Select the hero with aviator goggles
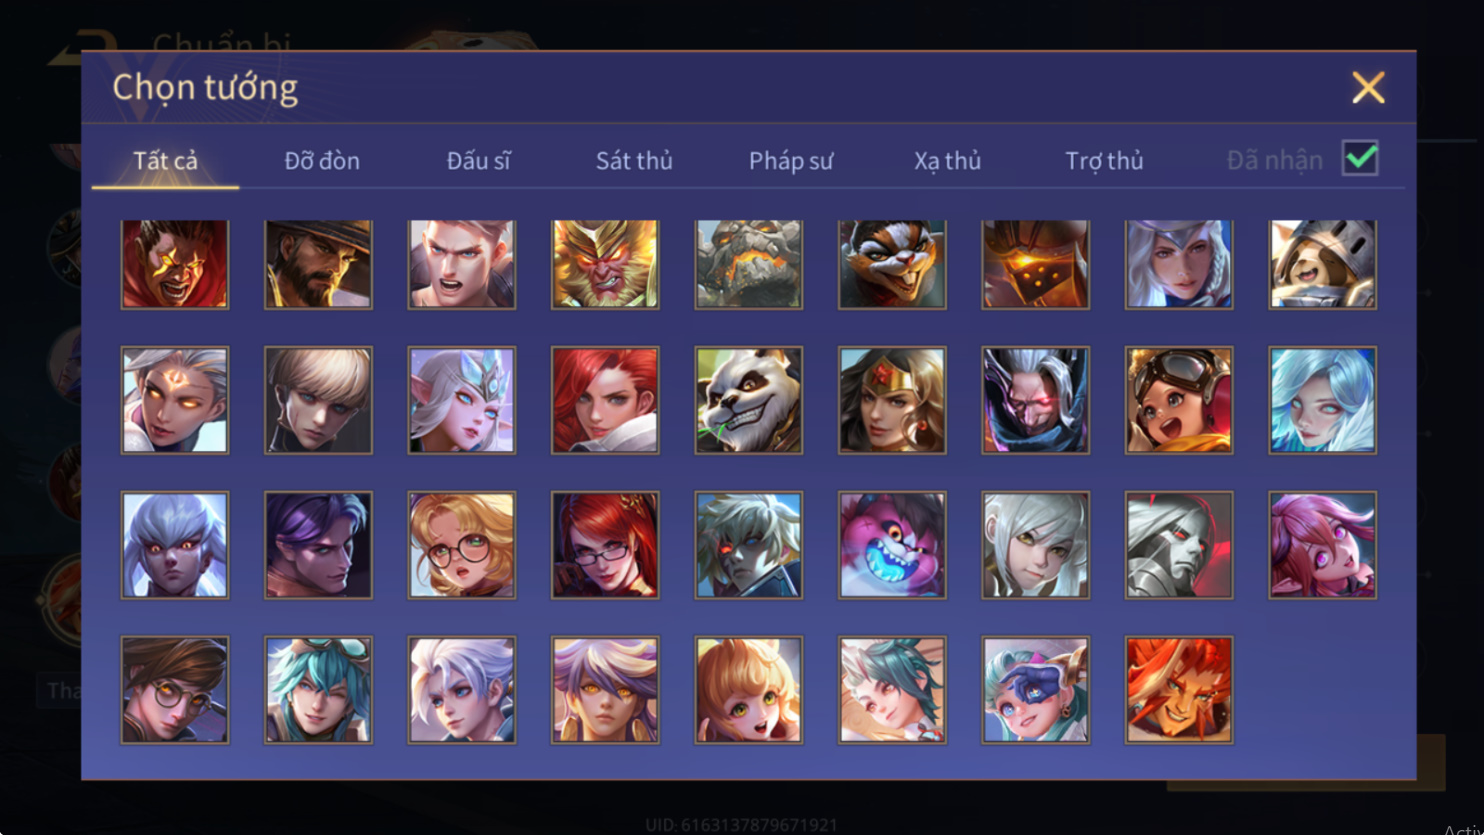 (x=1179, y=400)
